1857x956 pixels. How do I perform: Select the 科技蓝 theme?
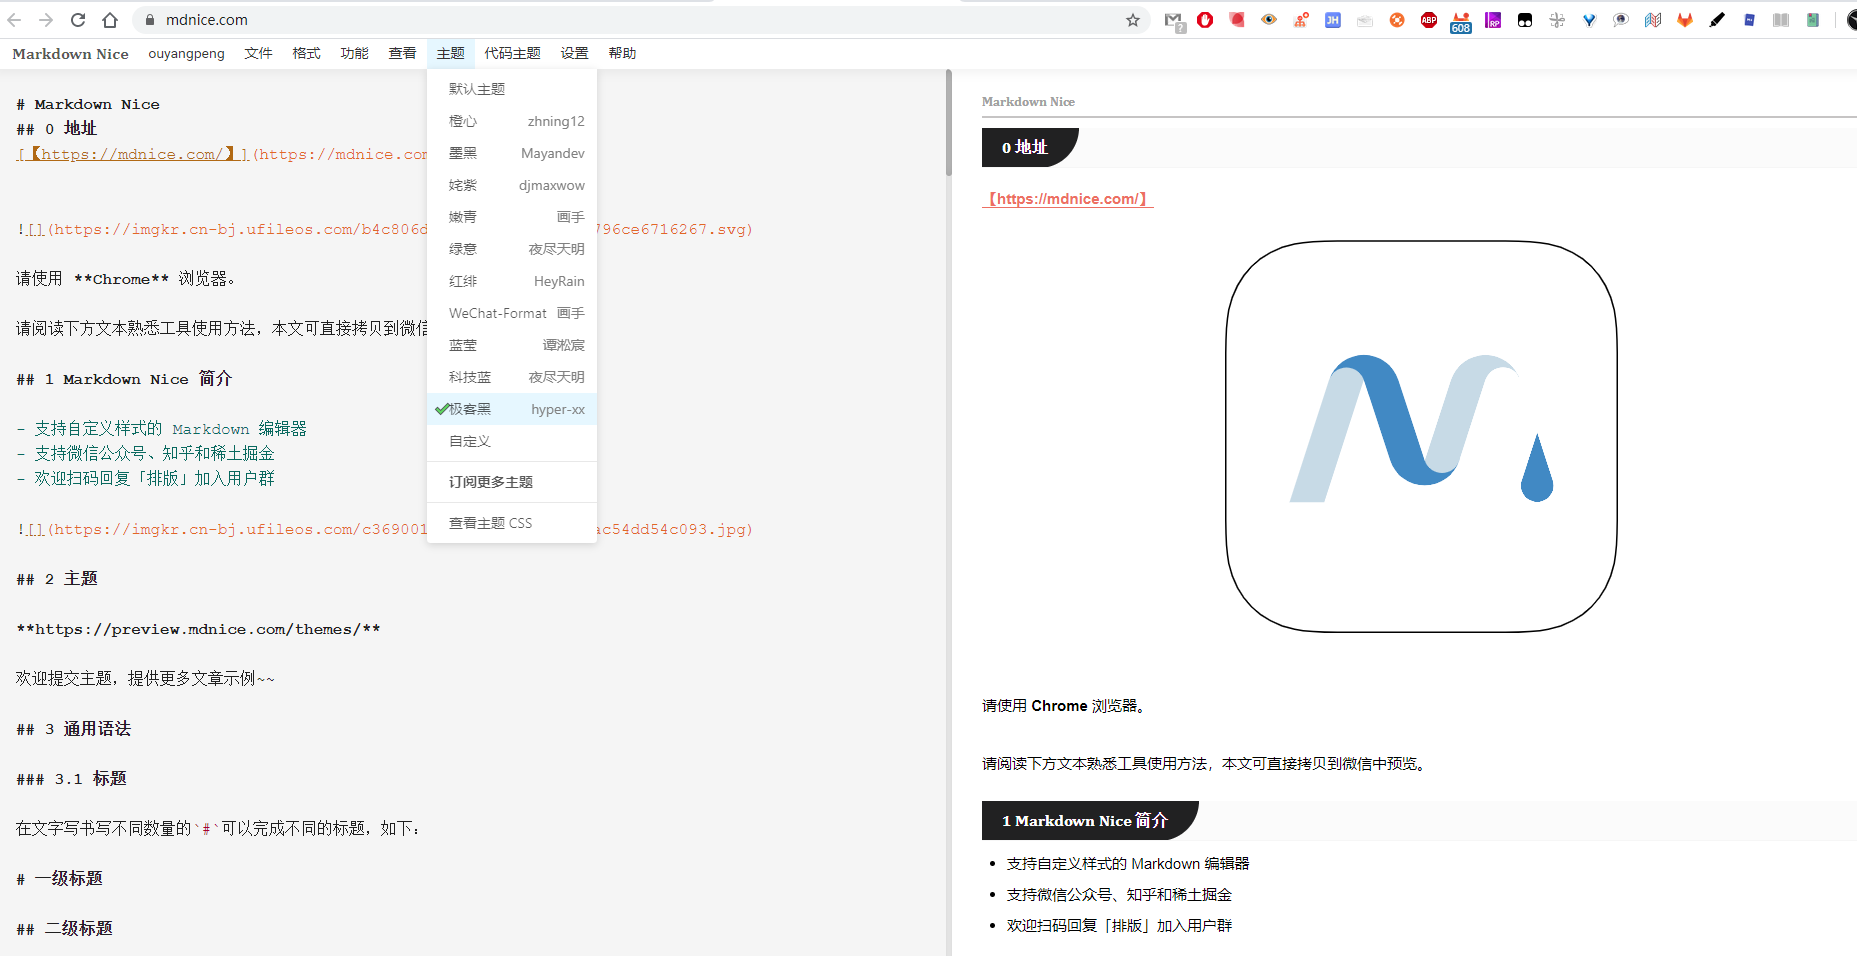pos(512,377)
